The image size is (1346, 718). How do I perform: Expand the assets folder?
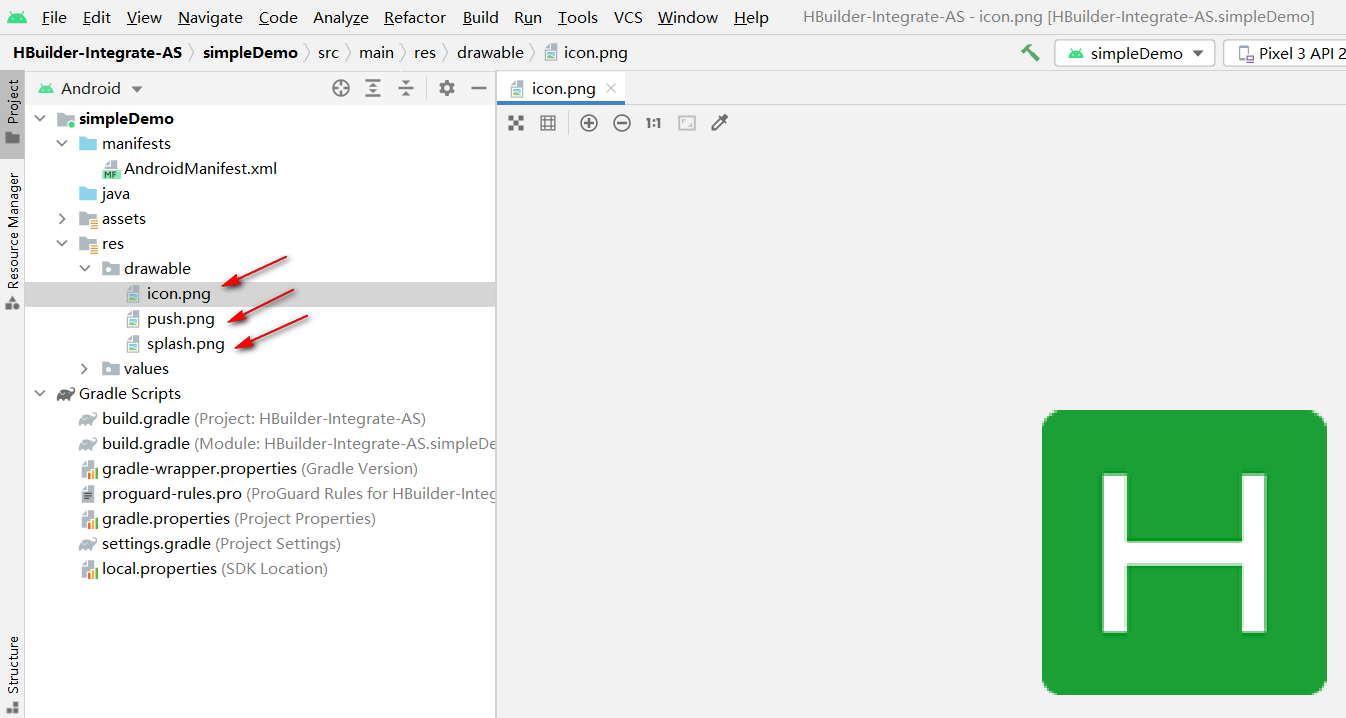pos(62,218)
